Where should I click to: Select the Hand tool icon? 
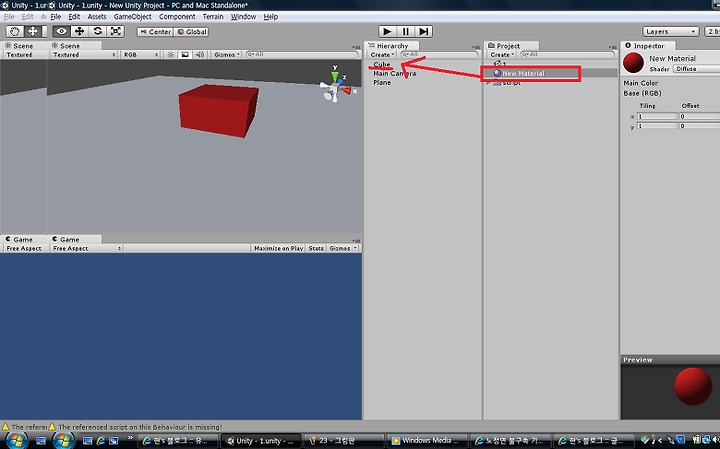coord(15,31)
